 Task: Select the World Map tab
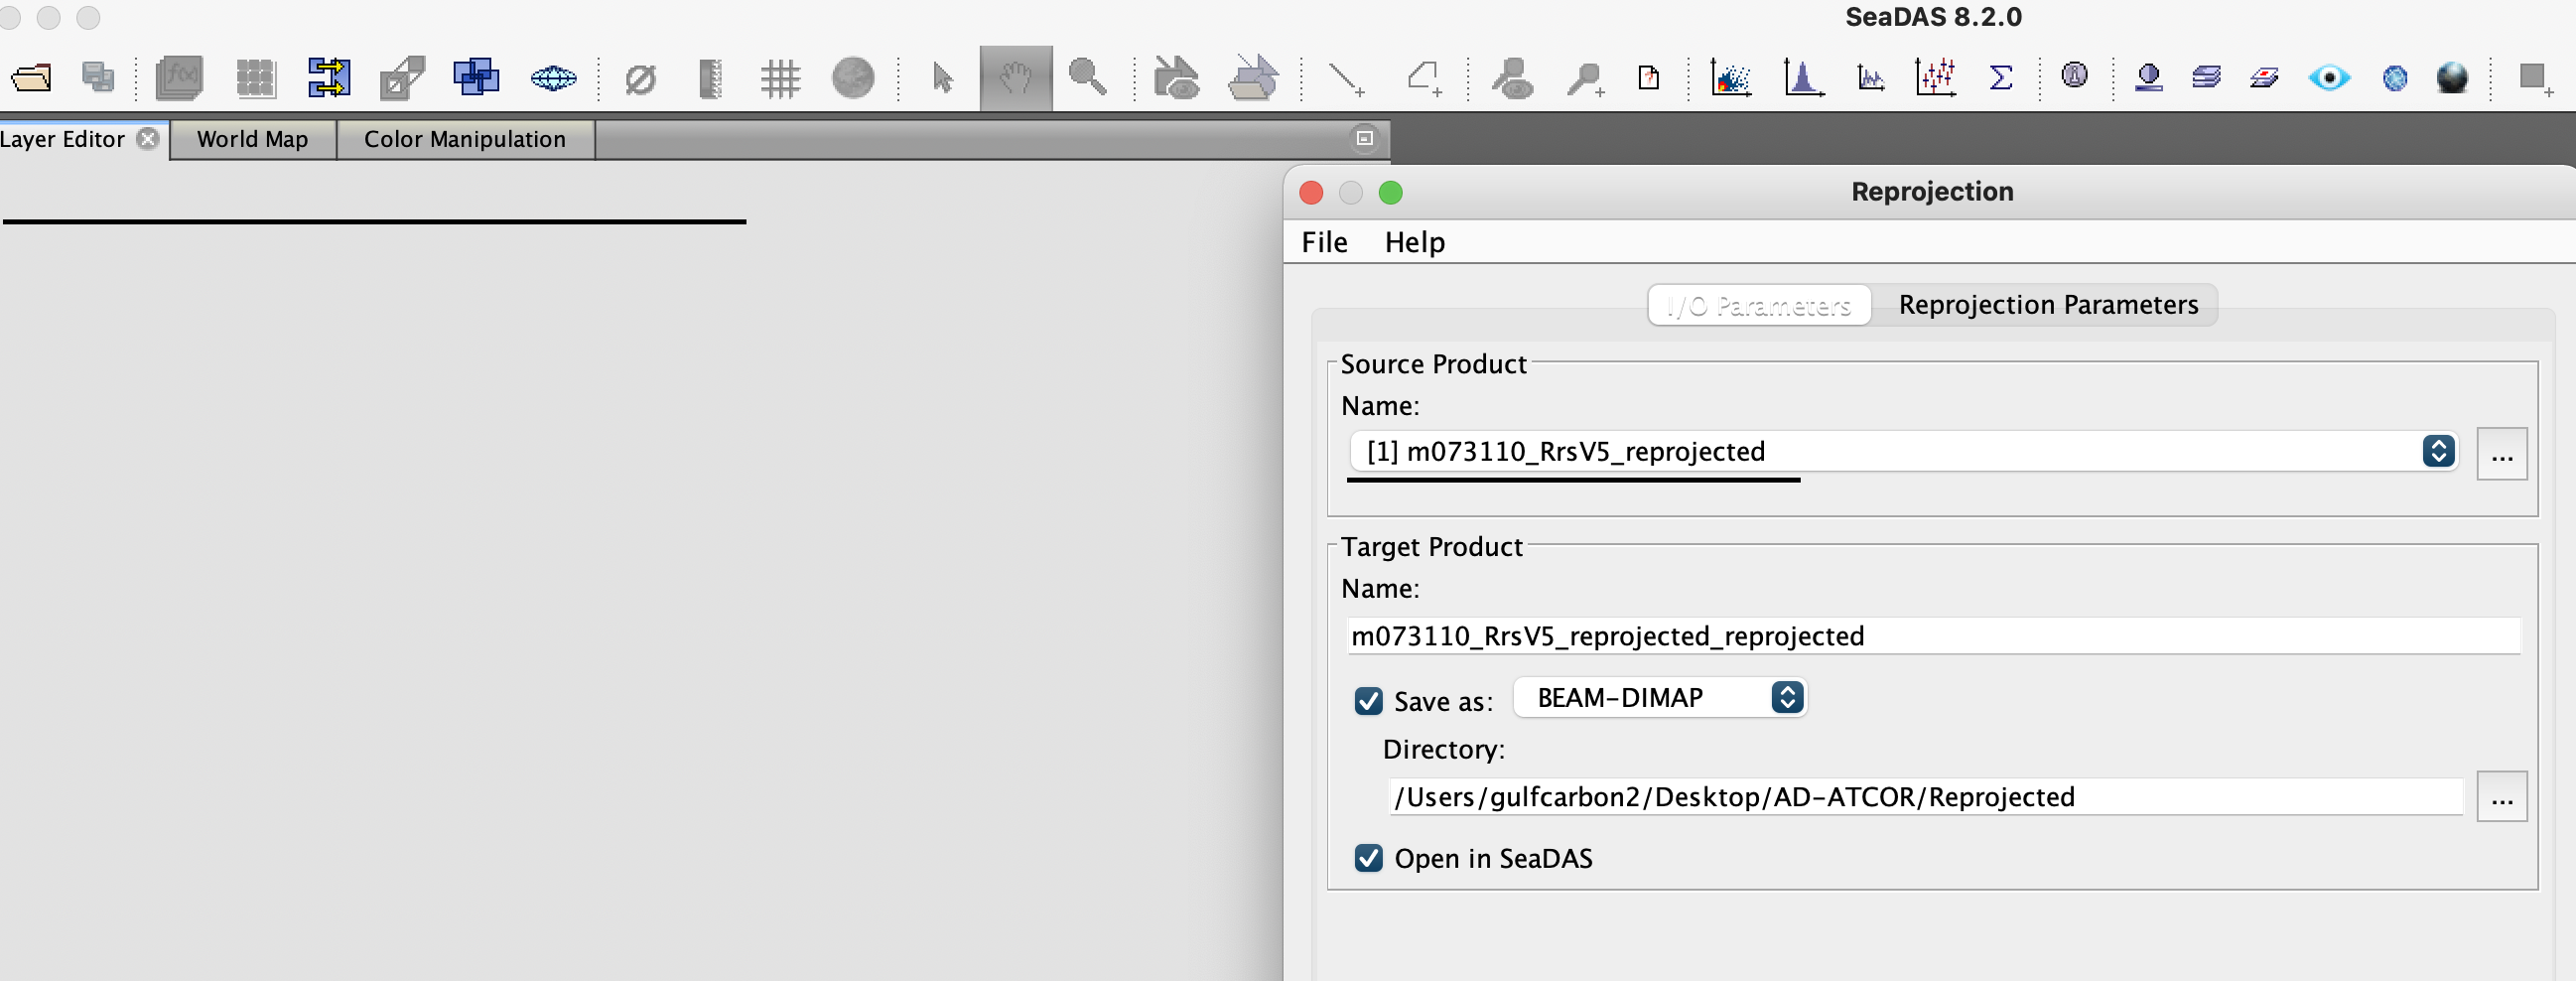click(252, 139)
